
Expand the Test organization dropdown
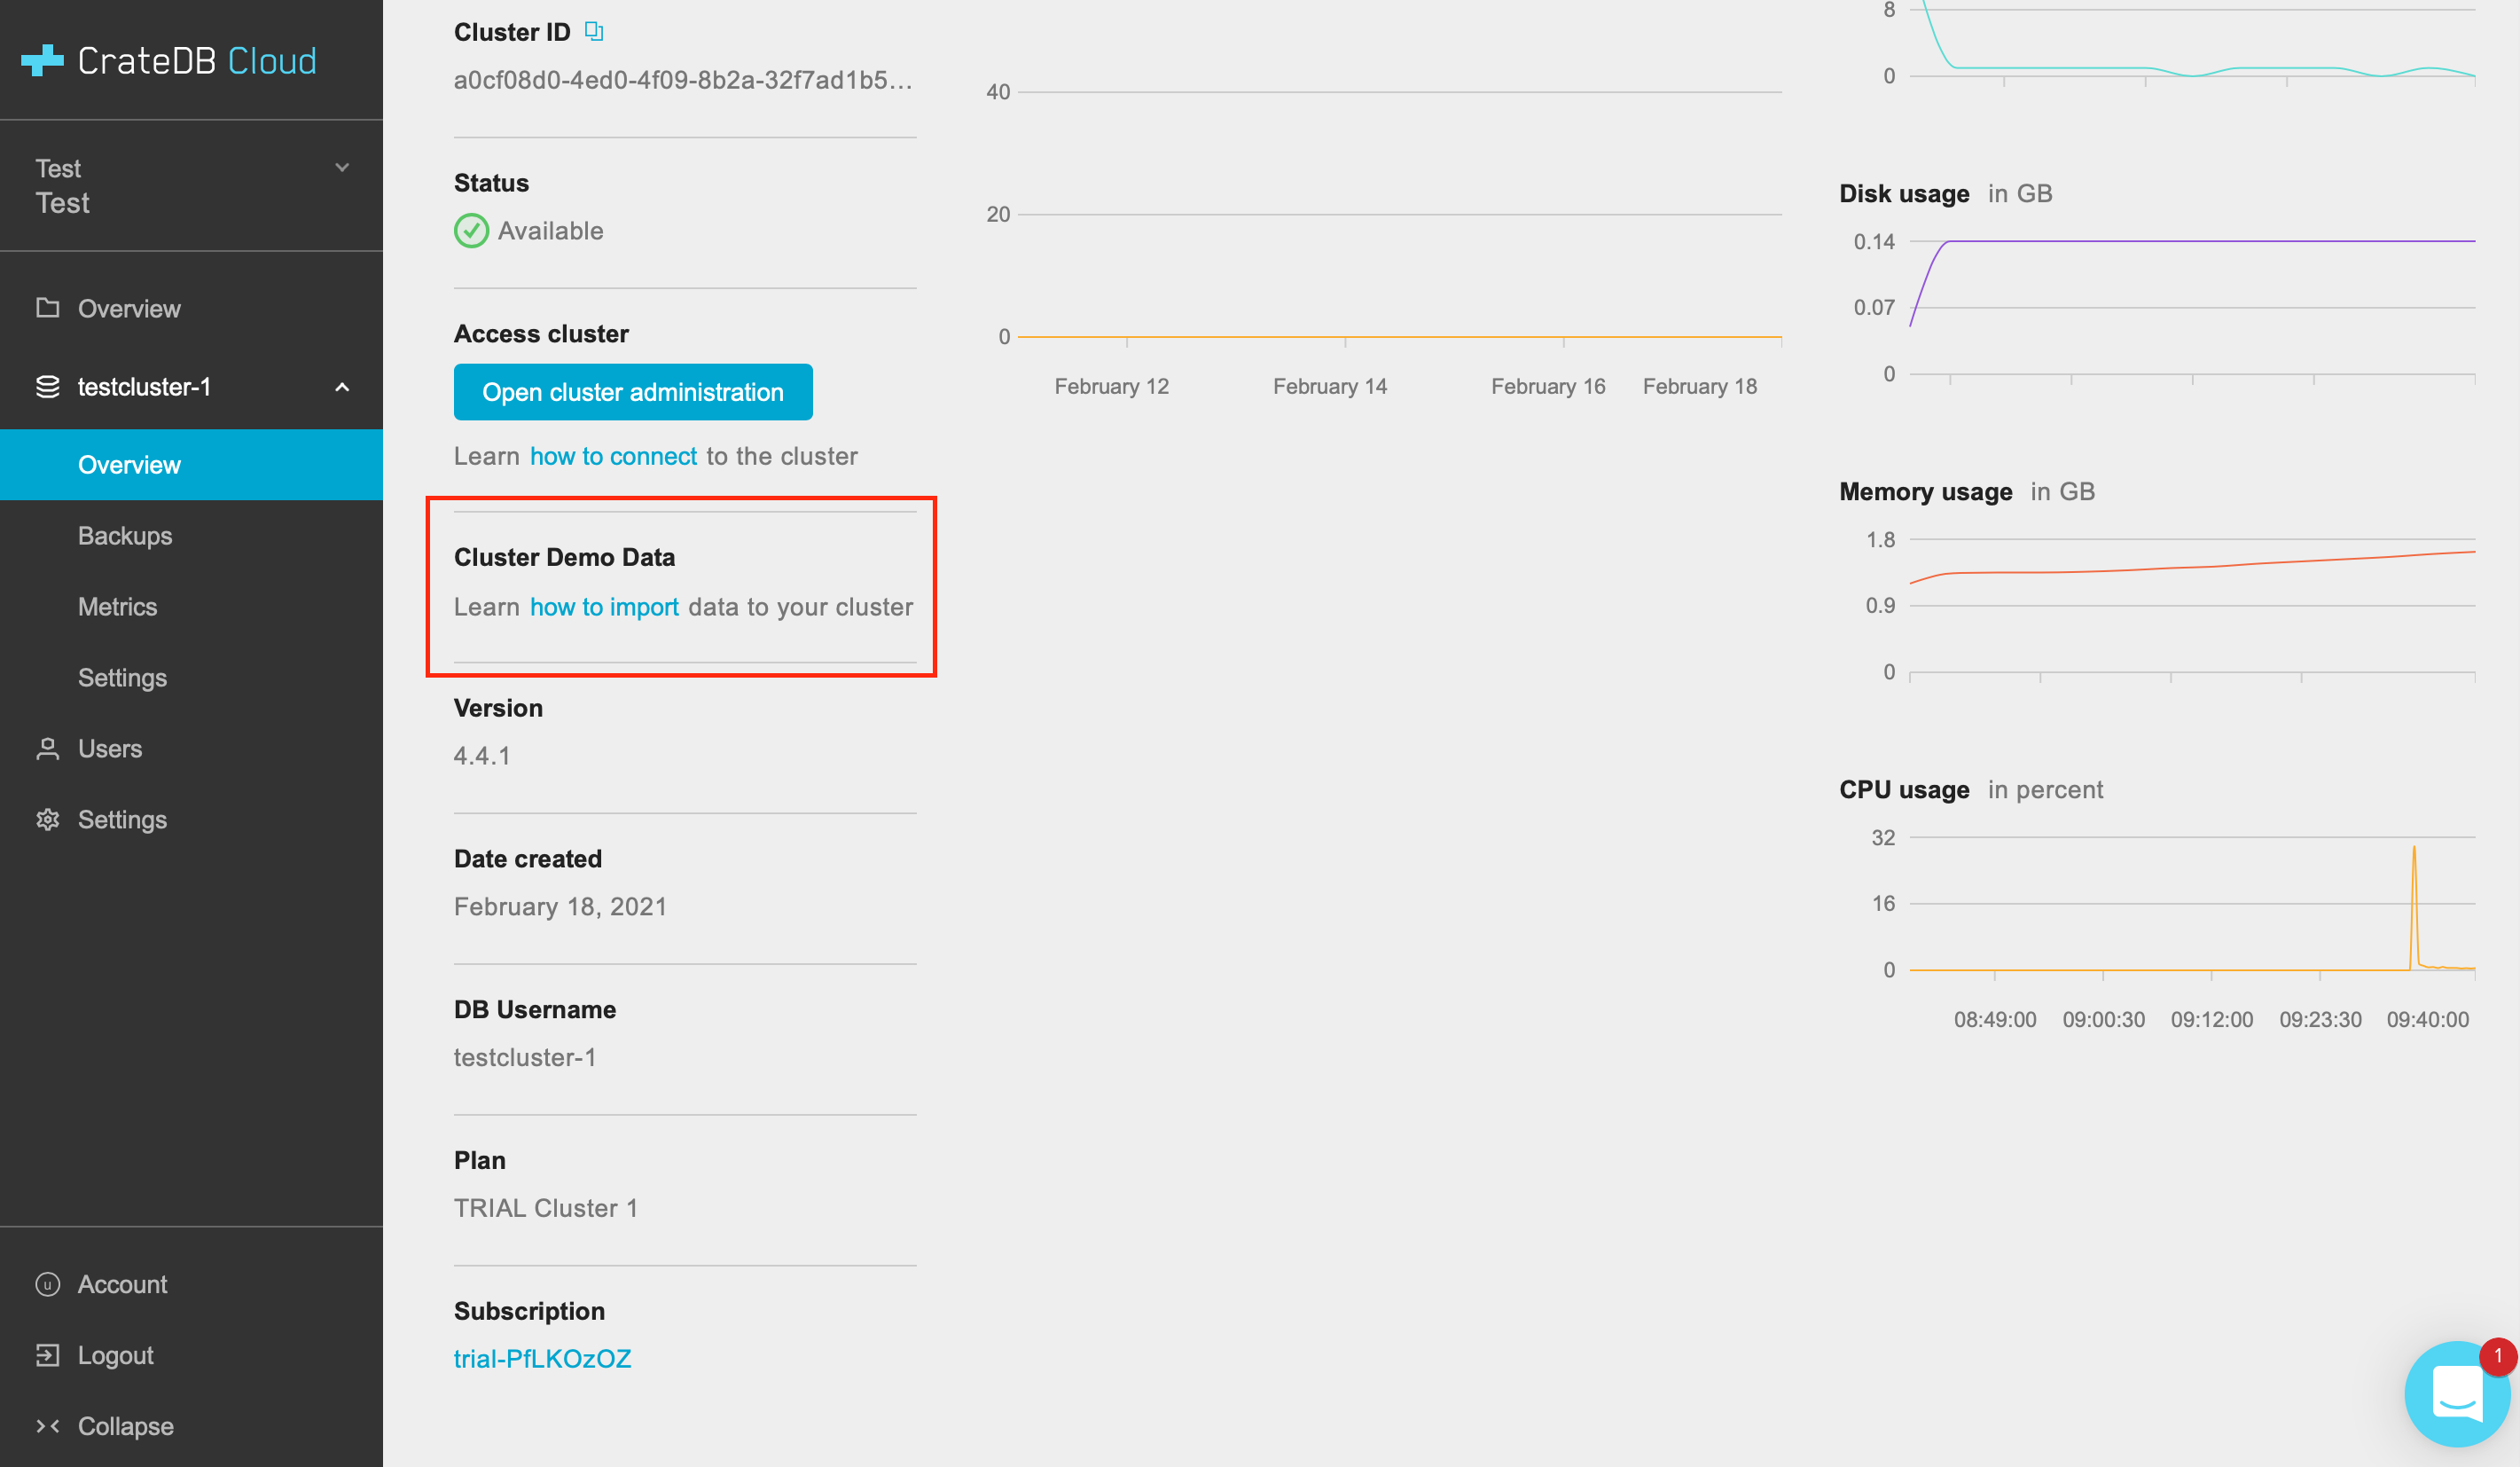point(342,167)
